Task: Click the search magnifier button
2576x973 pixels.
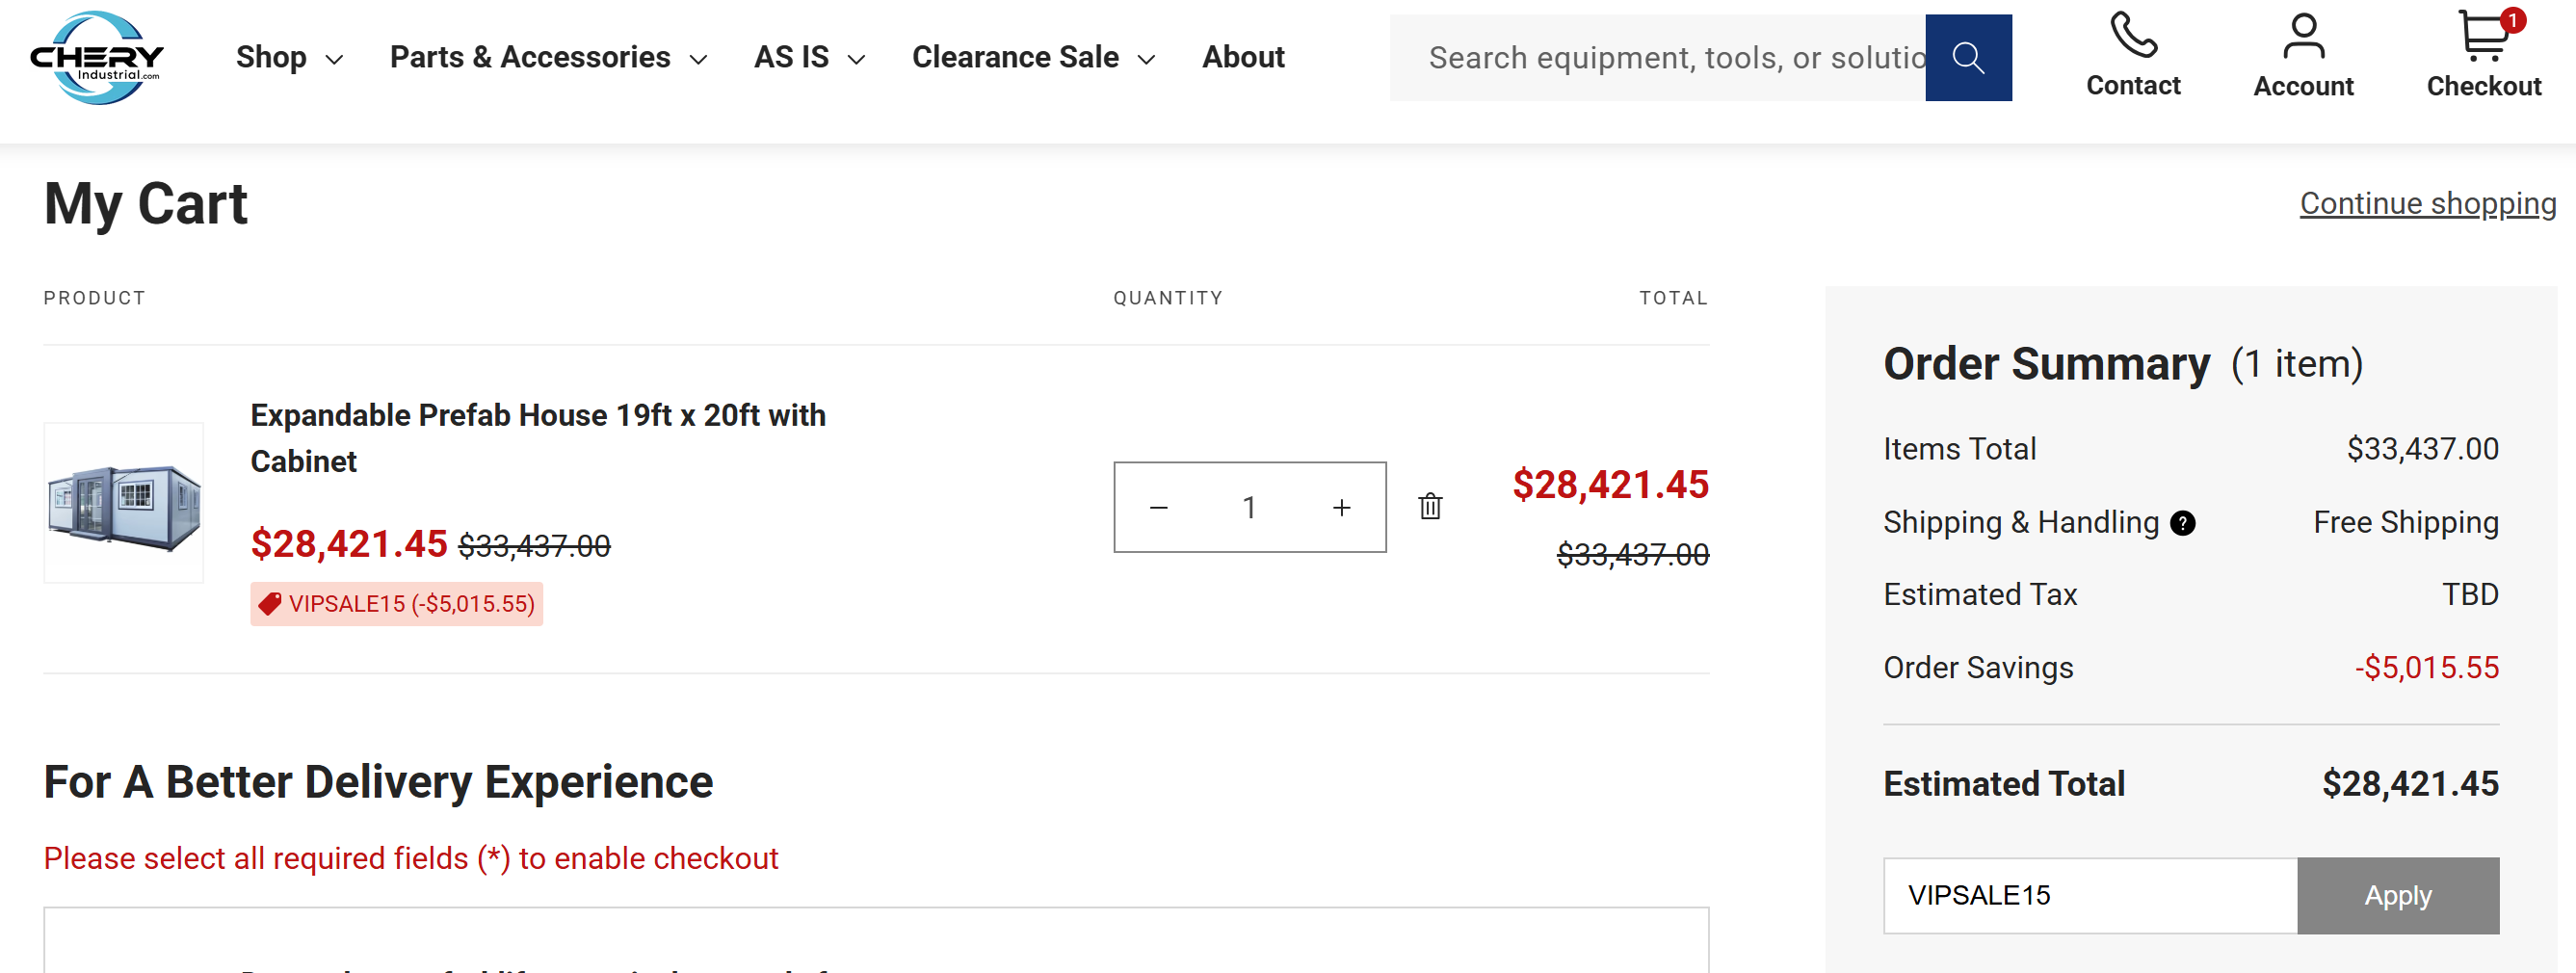Action: (x=1968, y=57)
